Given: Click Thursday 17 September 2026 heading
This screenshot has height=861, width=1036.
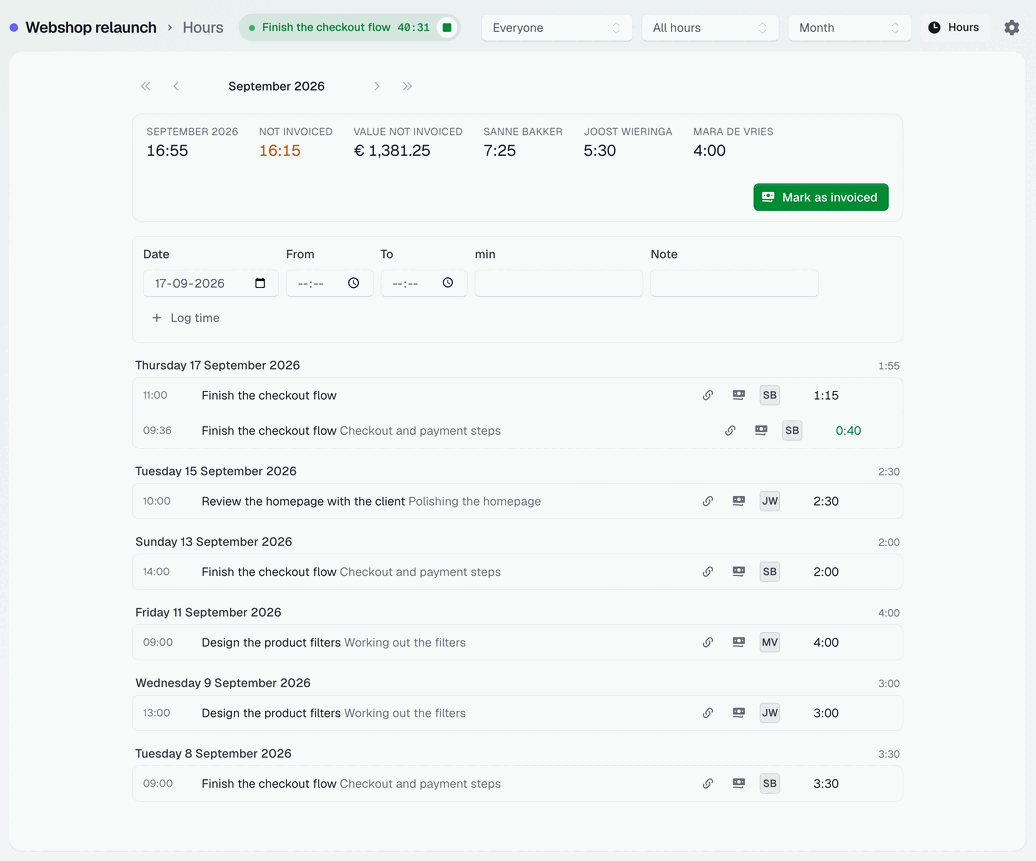Looking at the screenshot, I should 217,365.
